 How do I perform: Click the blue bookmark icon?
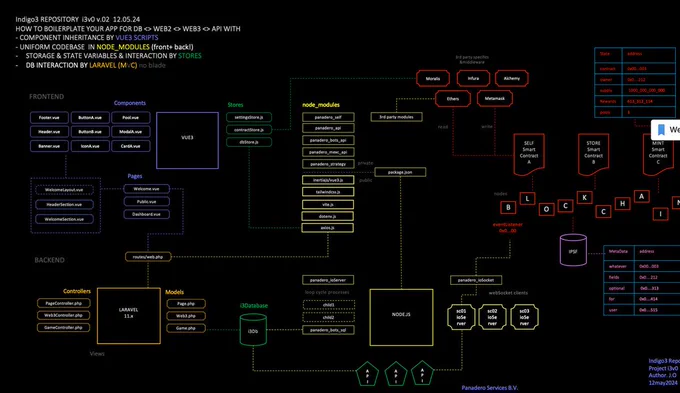[661, 129]
